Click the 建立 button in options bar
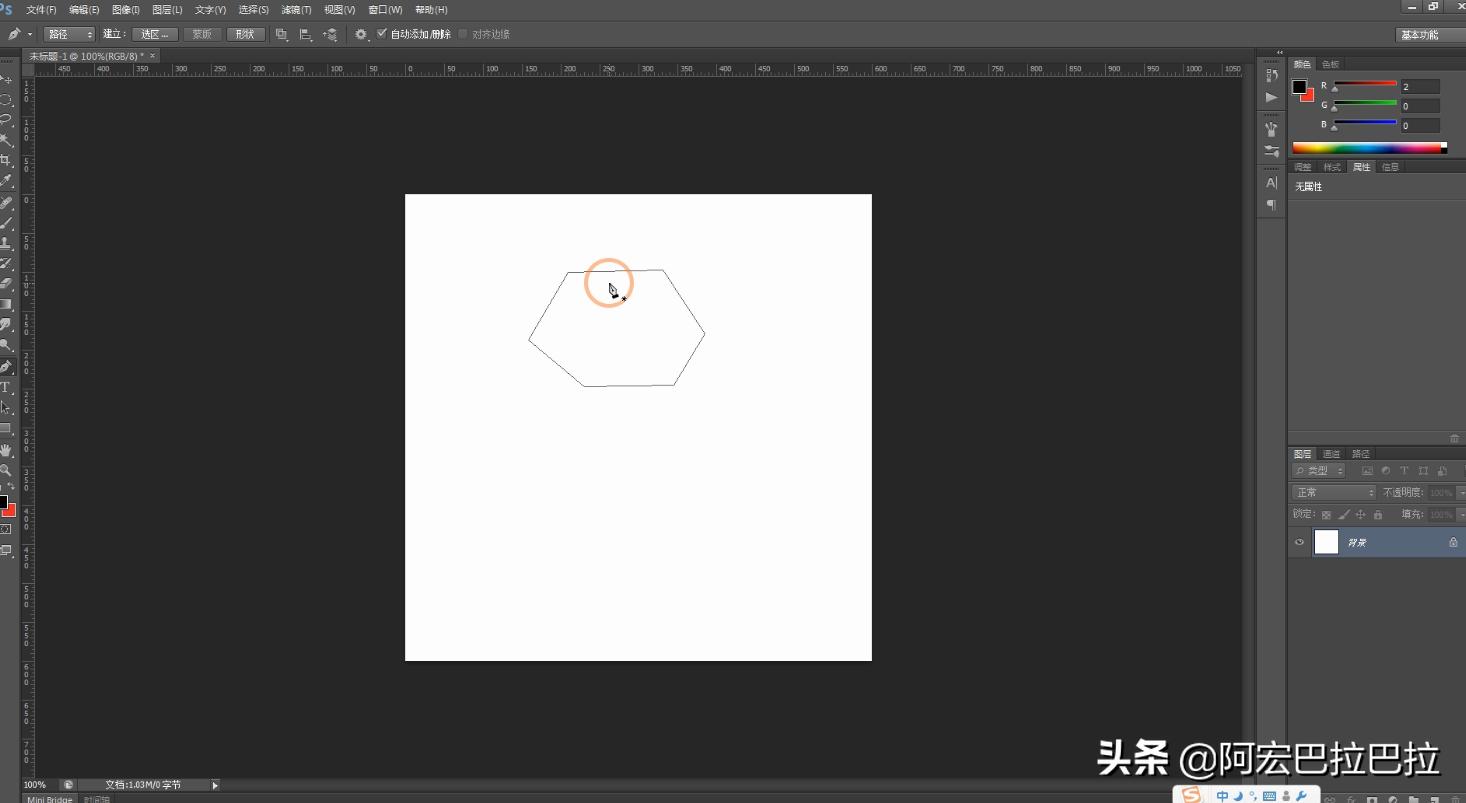This screenshot has width=1466, height=803. [x=113, y=33]
